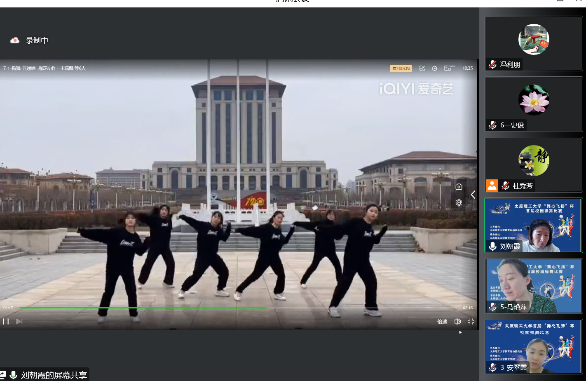The width and height of the screenshot is (586, 381).
Task: Pause the iQIYI video playback
Action: tap(6, 321)
